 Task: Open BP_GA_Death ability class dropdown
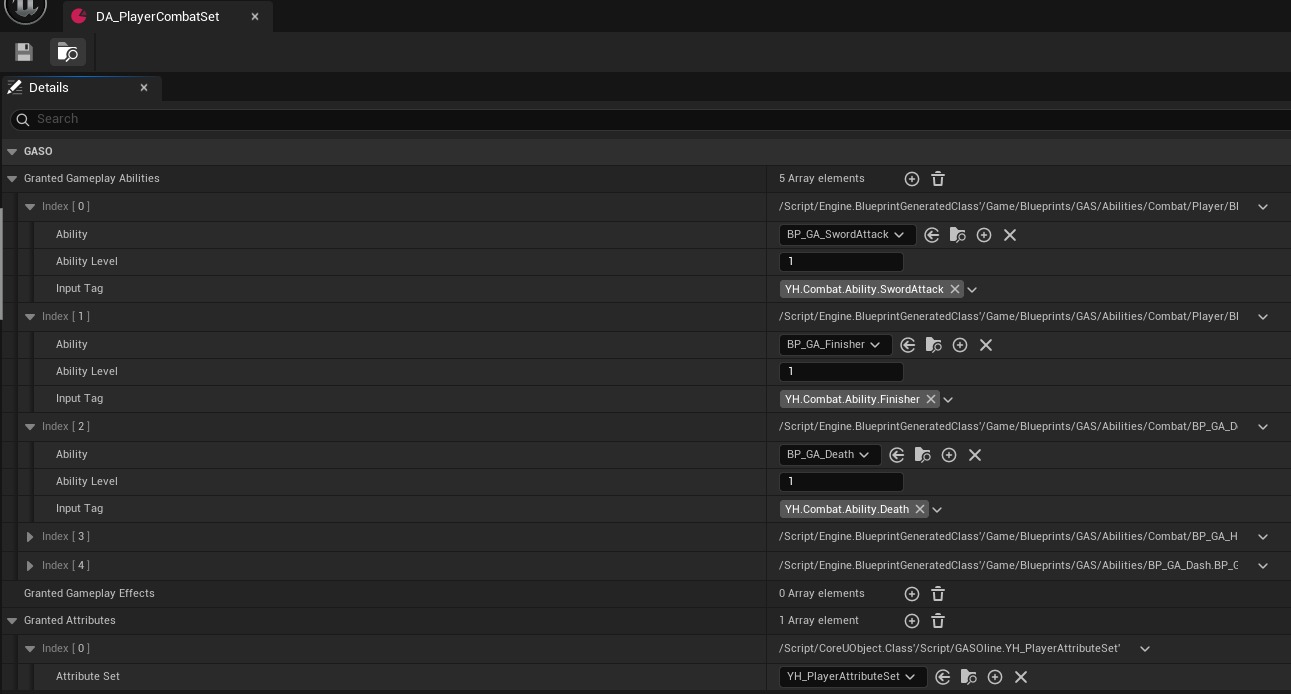point(829,455)
